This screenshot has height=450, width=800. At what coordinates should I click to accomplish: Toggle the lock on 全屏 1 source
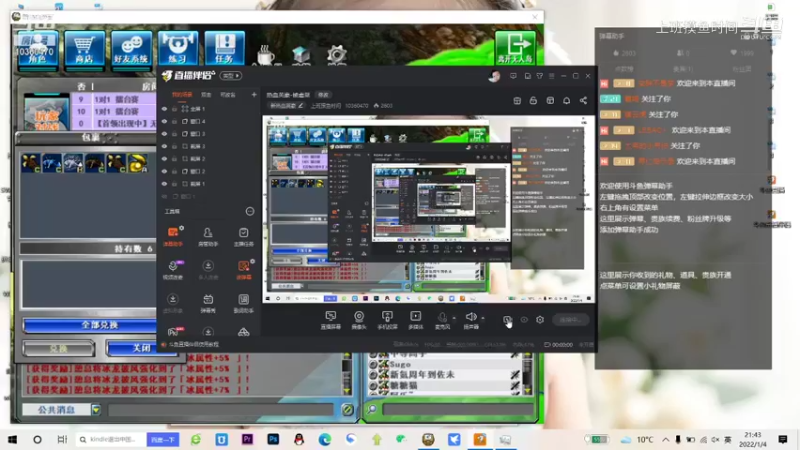(x=174, y=109)
